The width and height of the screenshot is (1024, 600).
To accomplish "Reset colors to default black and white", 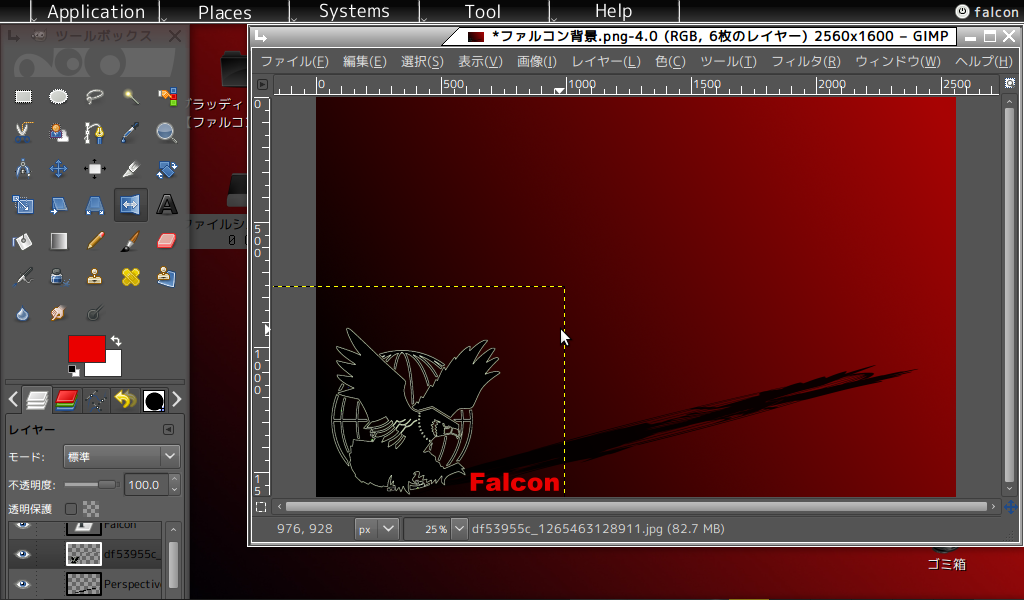I will pyautogui.click(x=74, y=371).
